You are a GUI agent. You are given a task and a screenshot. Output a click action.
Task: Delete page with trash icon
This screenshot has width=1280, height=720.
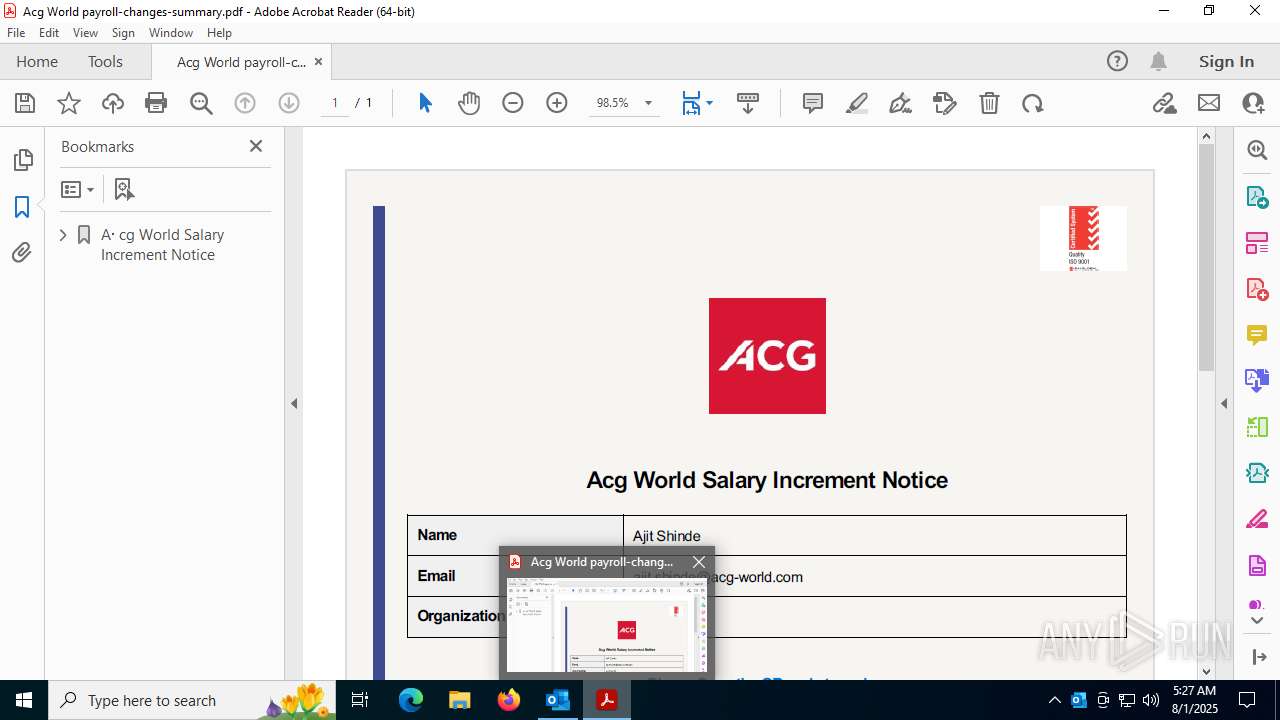coord(989,103)
